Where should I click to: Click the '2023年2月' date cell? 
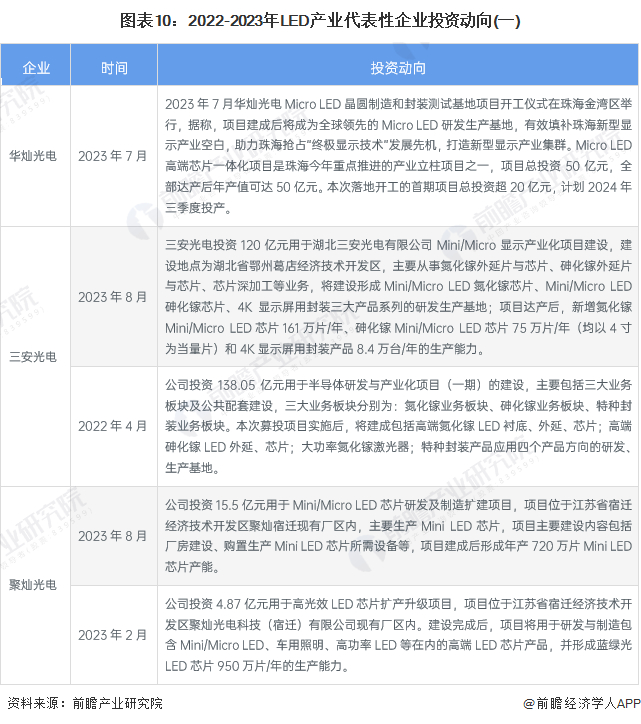click(112, 635)
